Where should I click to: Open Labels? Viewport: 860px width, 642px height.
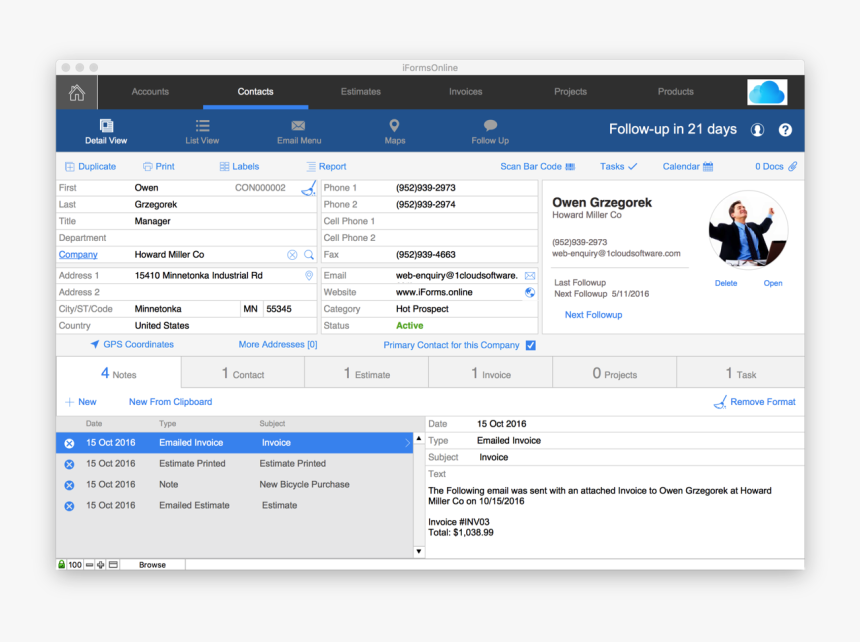[x=239, y=167]
